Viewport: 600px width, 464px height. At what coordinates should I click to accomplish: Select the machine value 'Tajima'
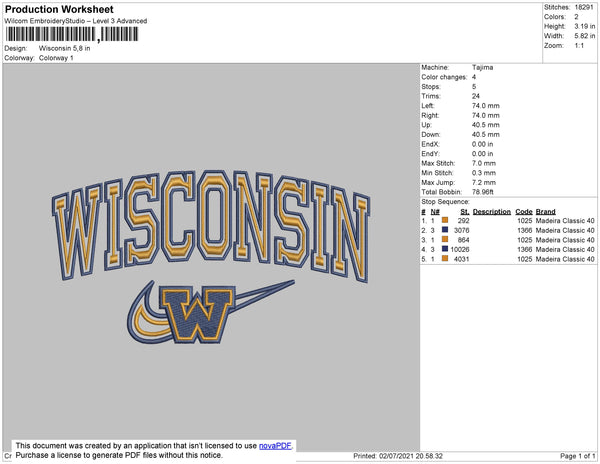[x=483, y=67]
